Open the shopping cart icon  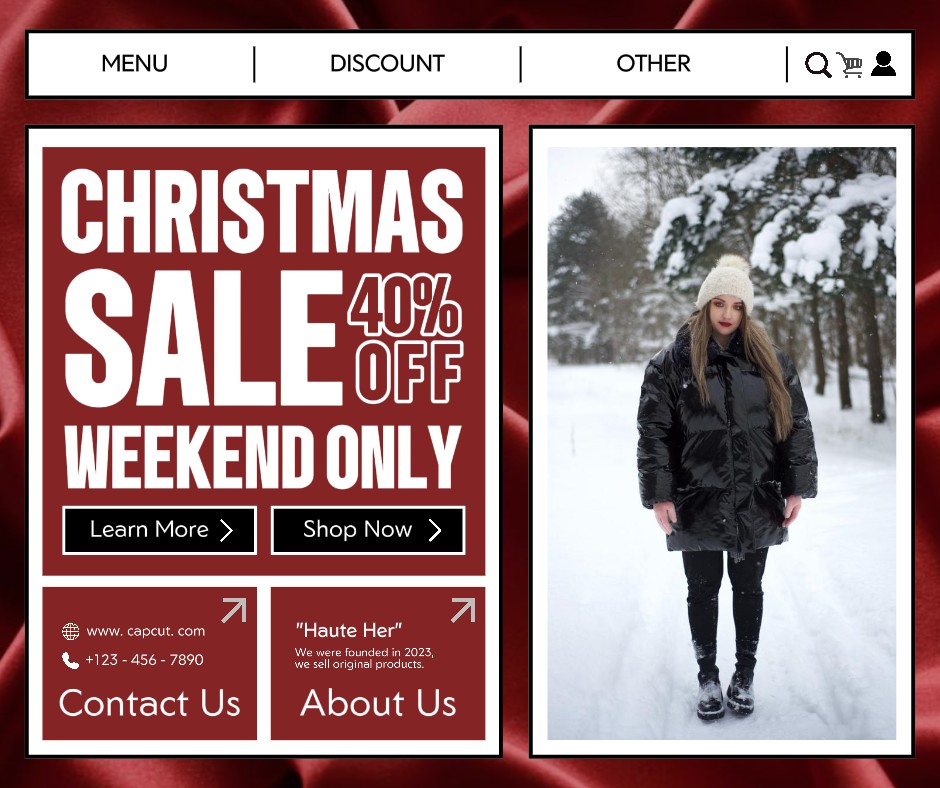point(849,64)
